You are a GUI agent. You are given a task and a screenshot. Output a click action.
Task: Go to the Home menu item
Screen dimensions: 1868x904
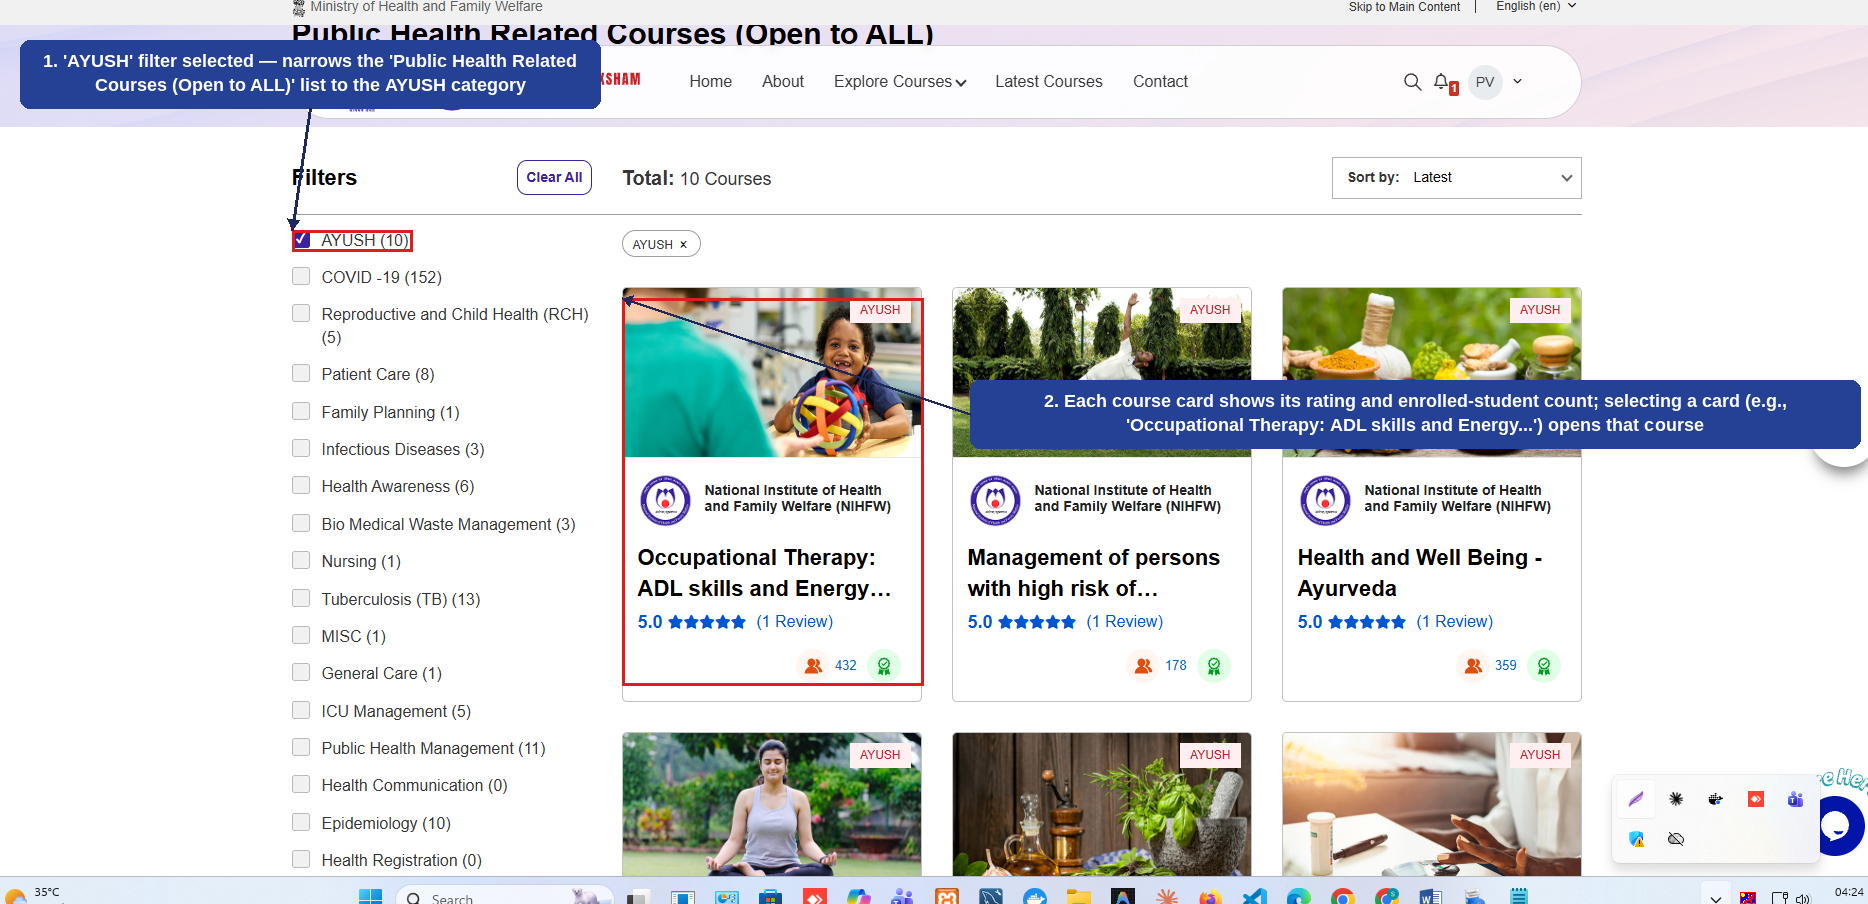(x=711, y=82)
